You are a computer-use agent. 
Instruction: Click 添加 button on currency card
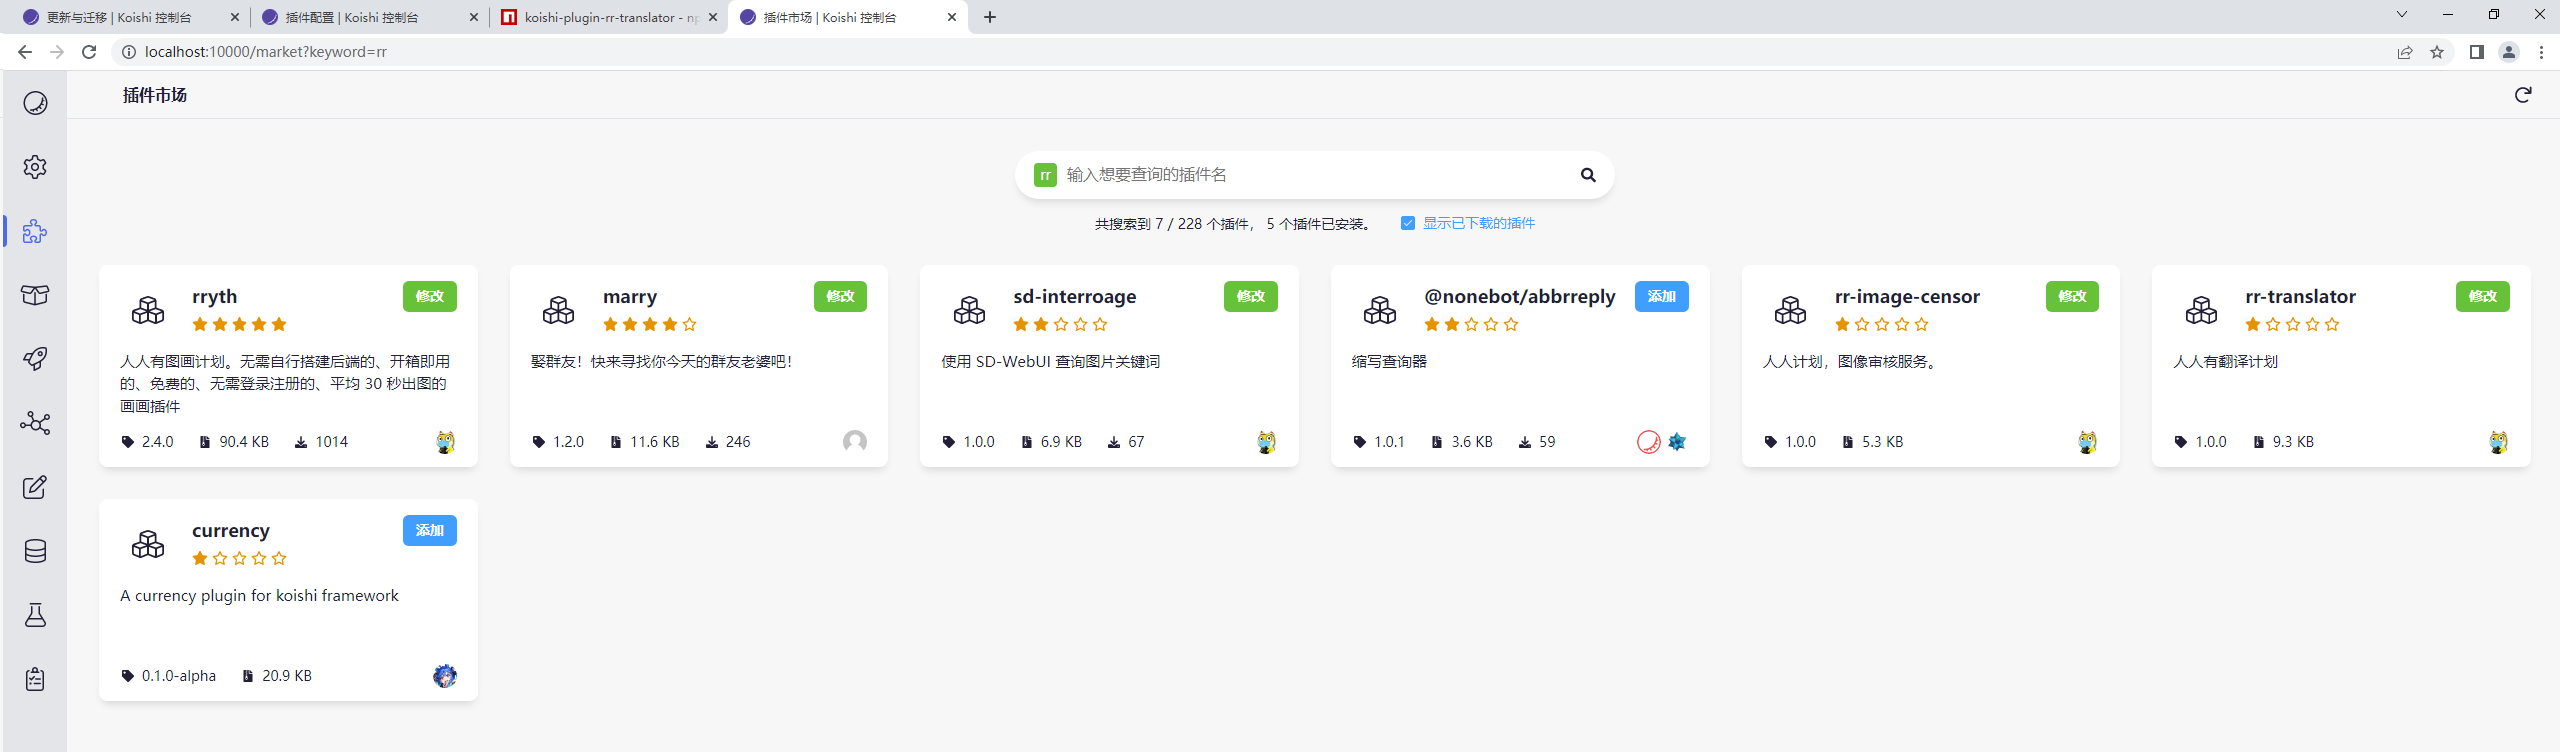tap(430, 530)
